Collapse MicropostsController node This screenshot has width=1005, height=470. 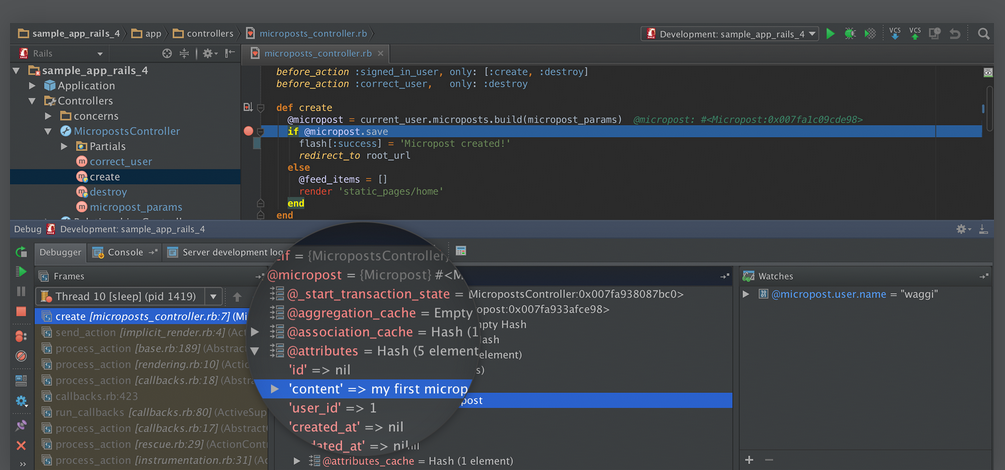48,131
